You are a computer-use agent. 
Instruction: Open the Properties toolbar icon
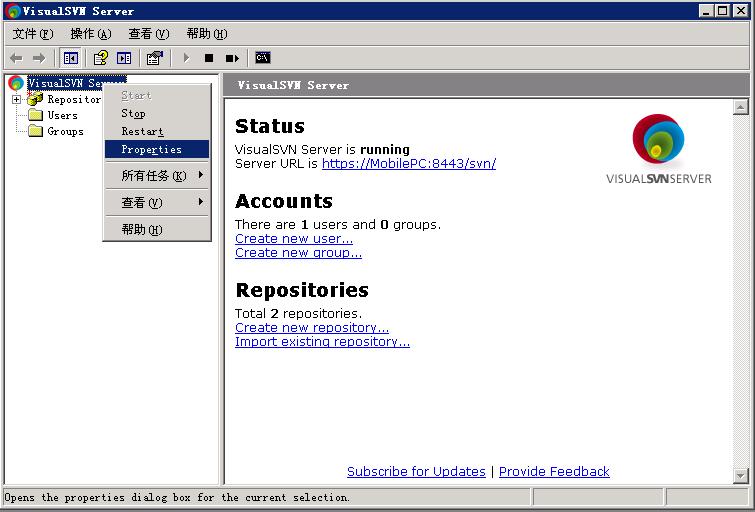click(155, 58)
